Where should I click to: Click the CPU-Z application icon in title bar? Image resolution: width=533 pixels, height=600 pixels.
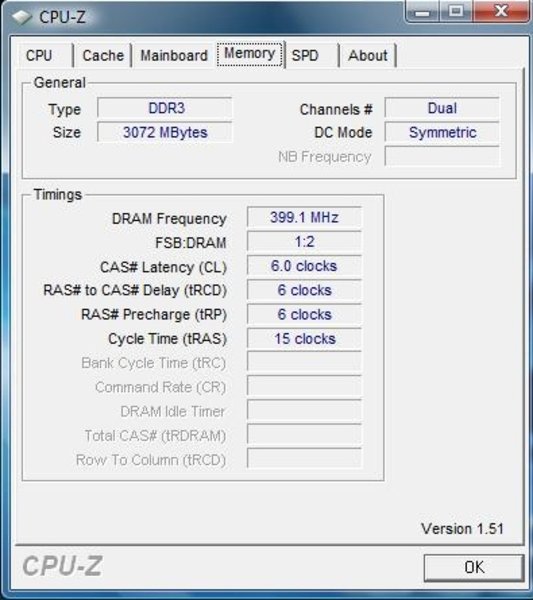[x=21, y=16]
